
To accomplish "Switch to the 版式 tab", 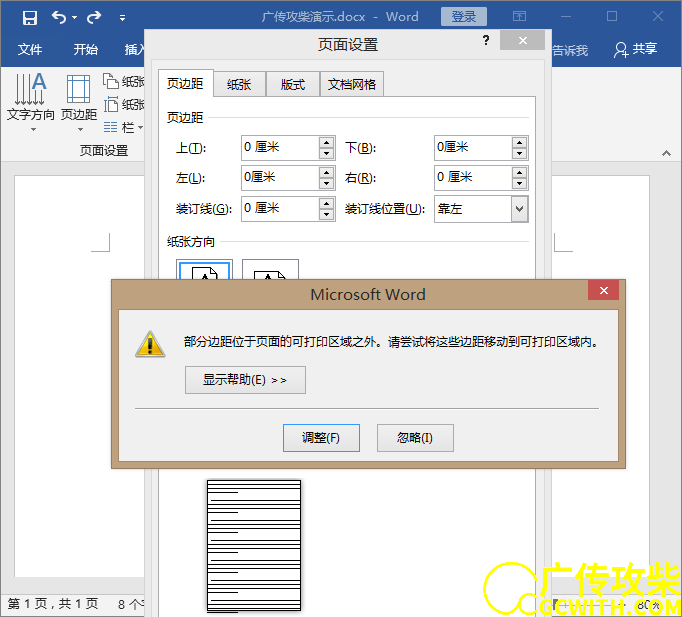I will pyautogui.click(x=293, y=84).
